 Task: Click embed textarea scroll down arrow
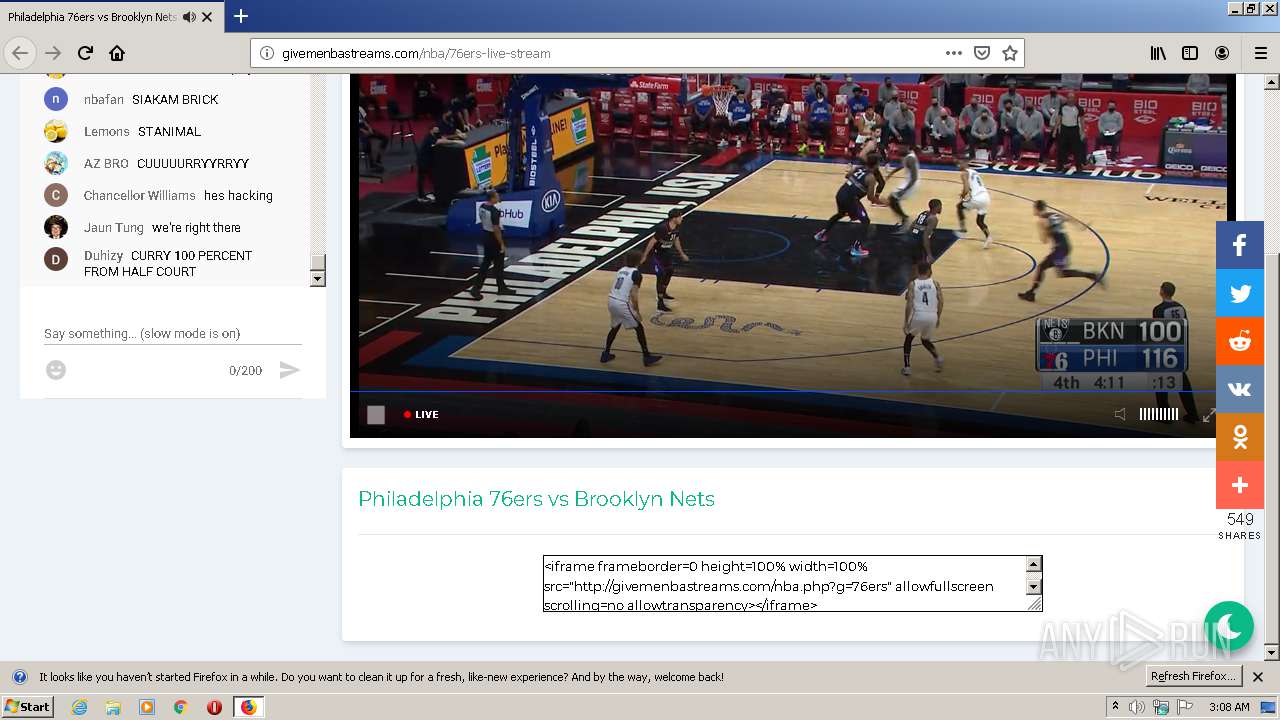click(1034, 587)
